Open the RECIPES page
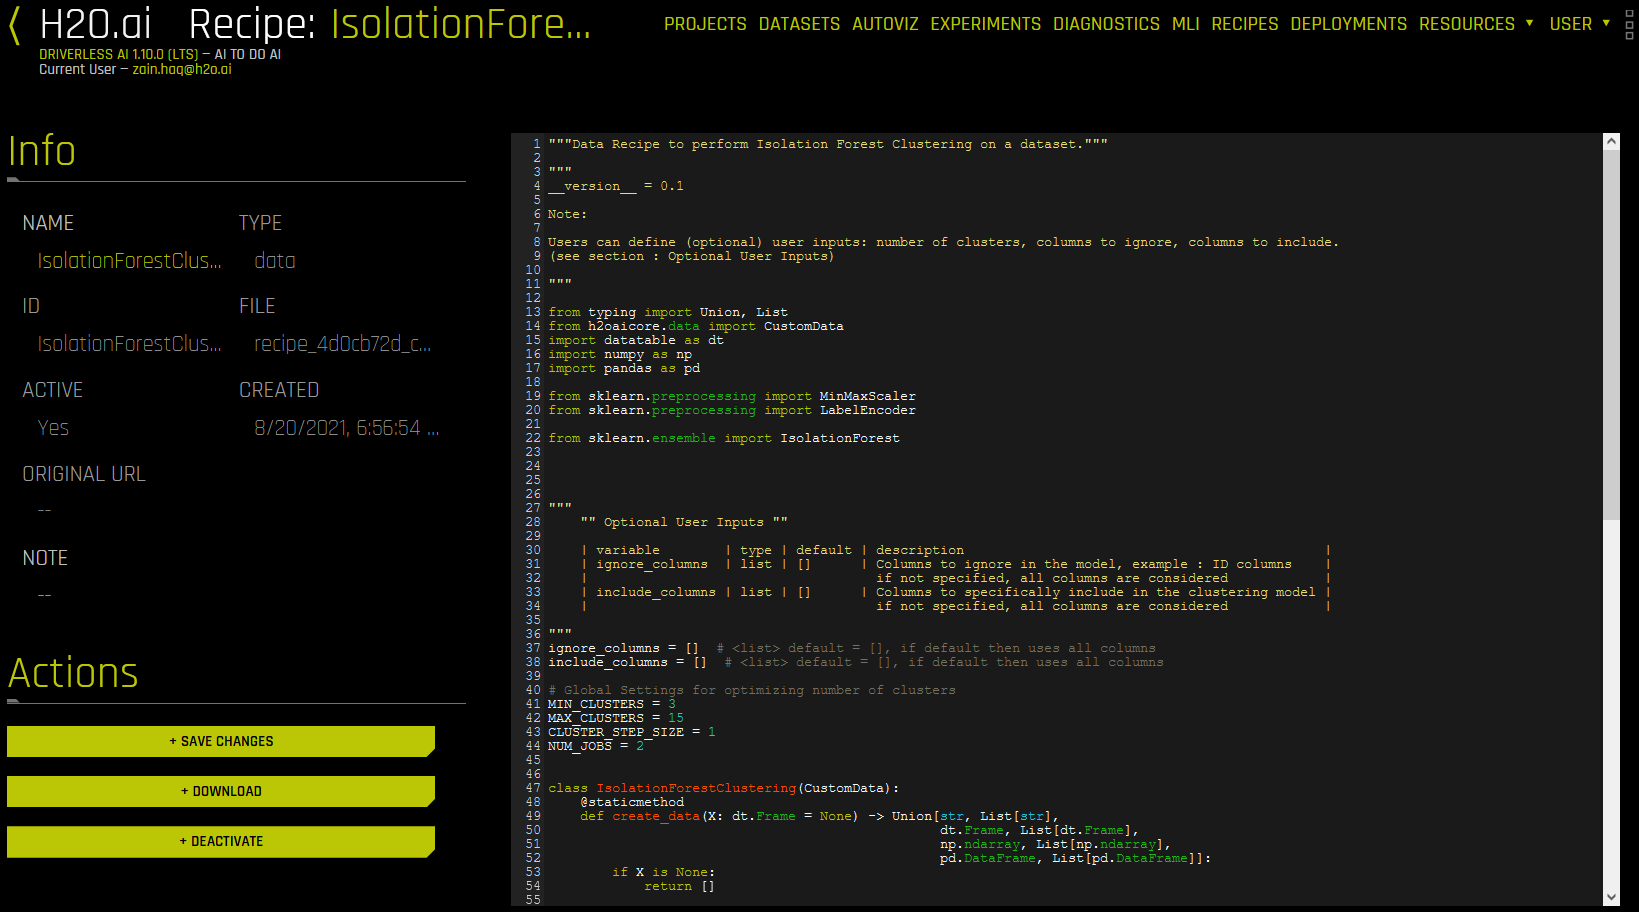 1244,24
